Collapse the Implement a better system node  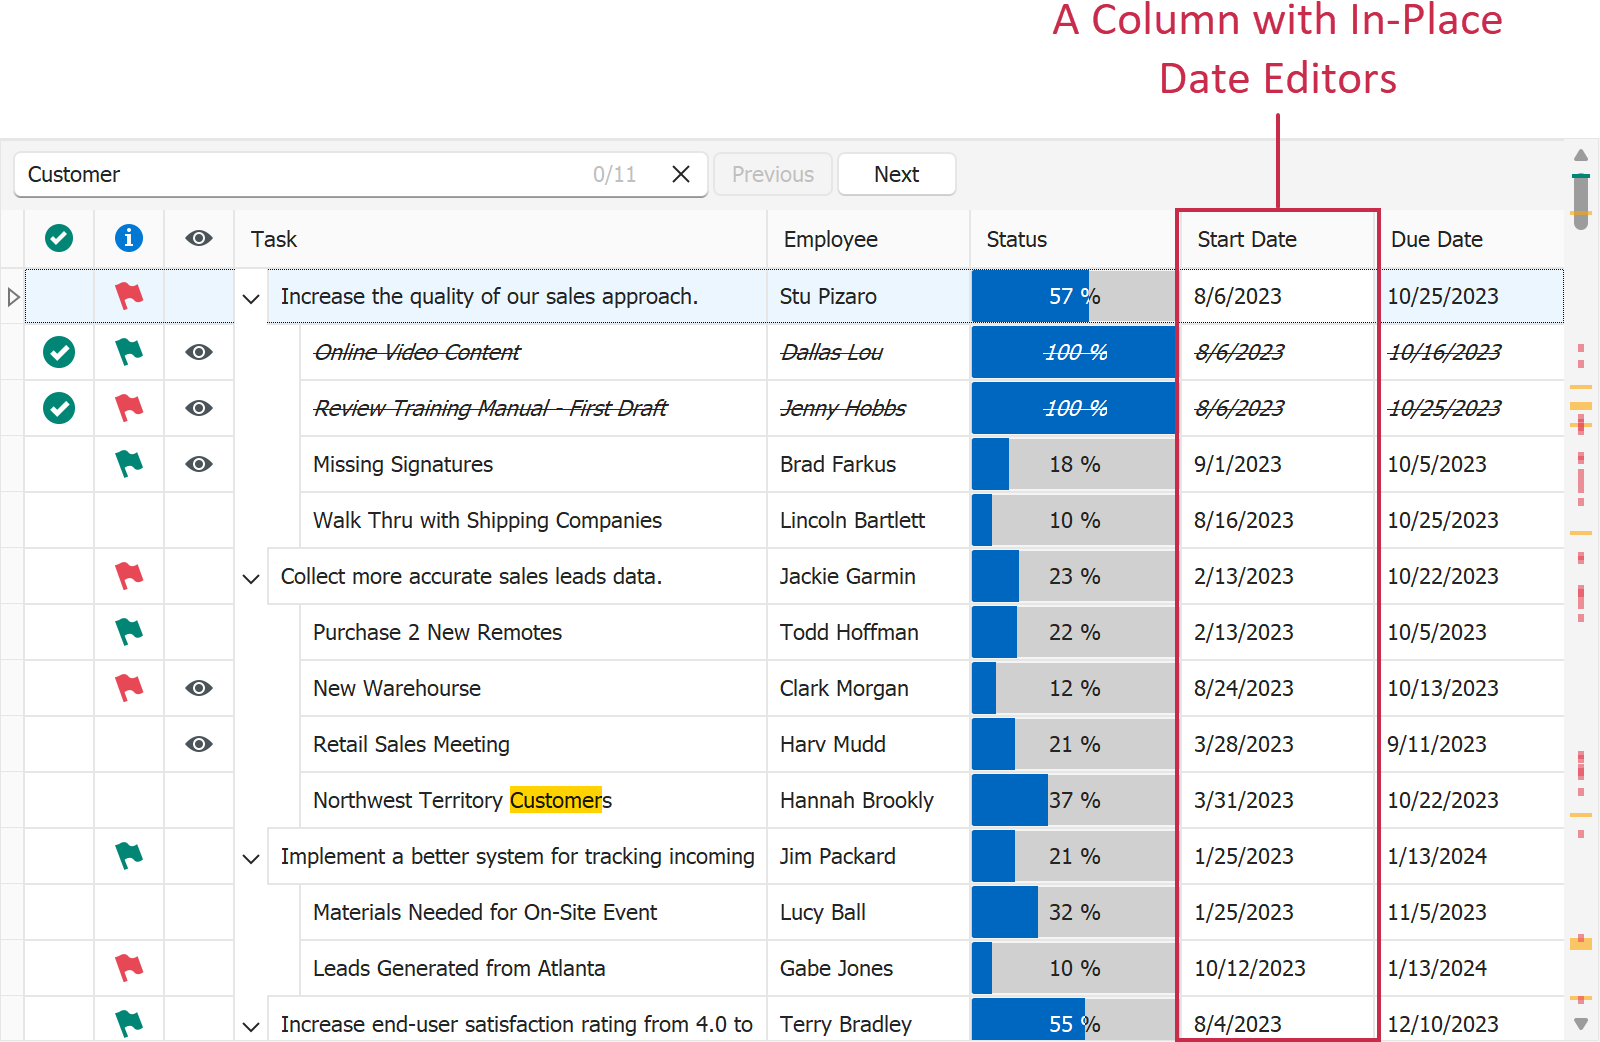(251, 858)
